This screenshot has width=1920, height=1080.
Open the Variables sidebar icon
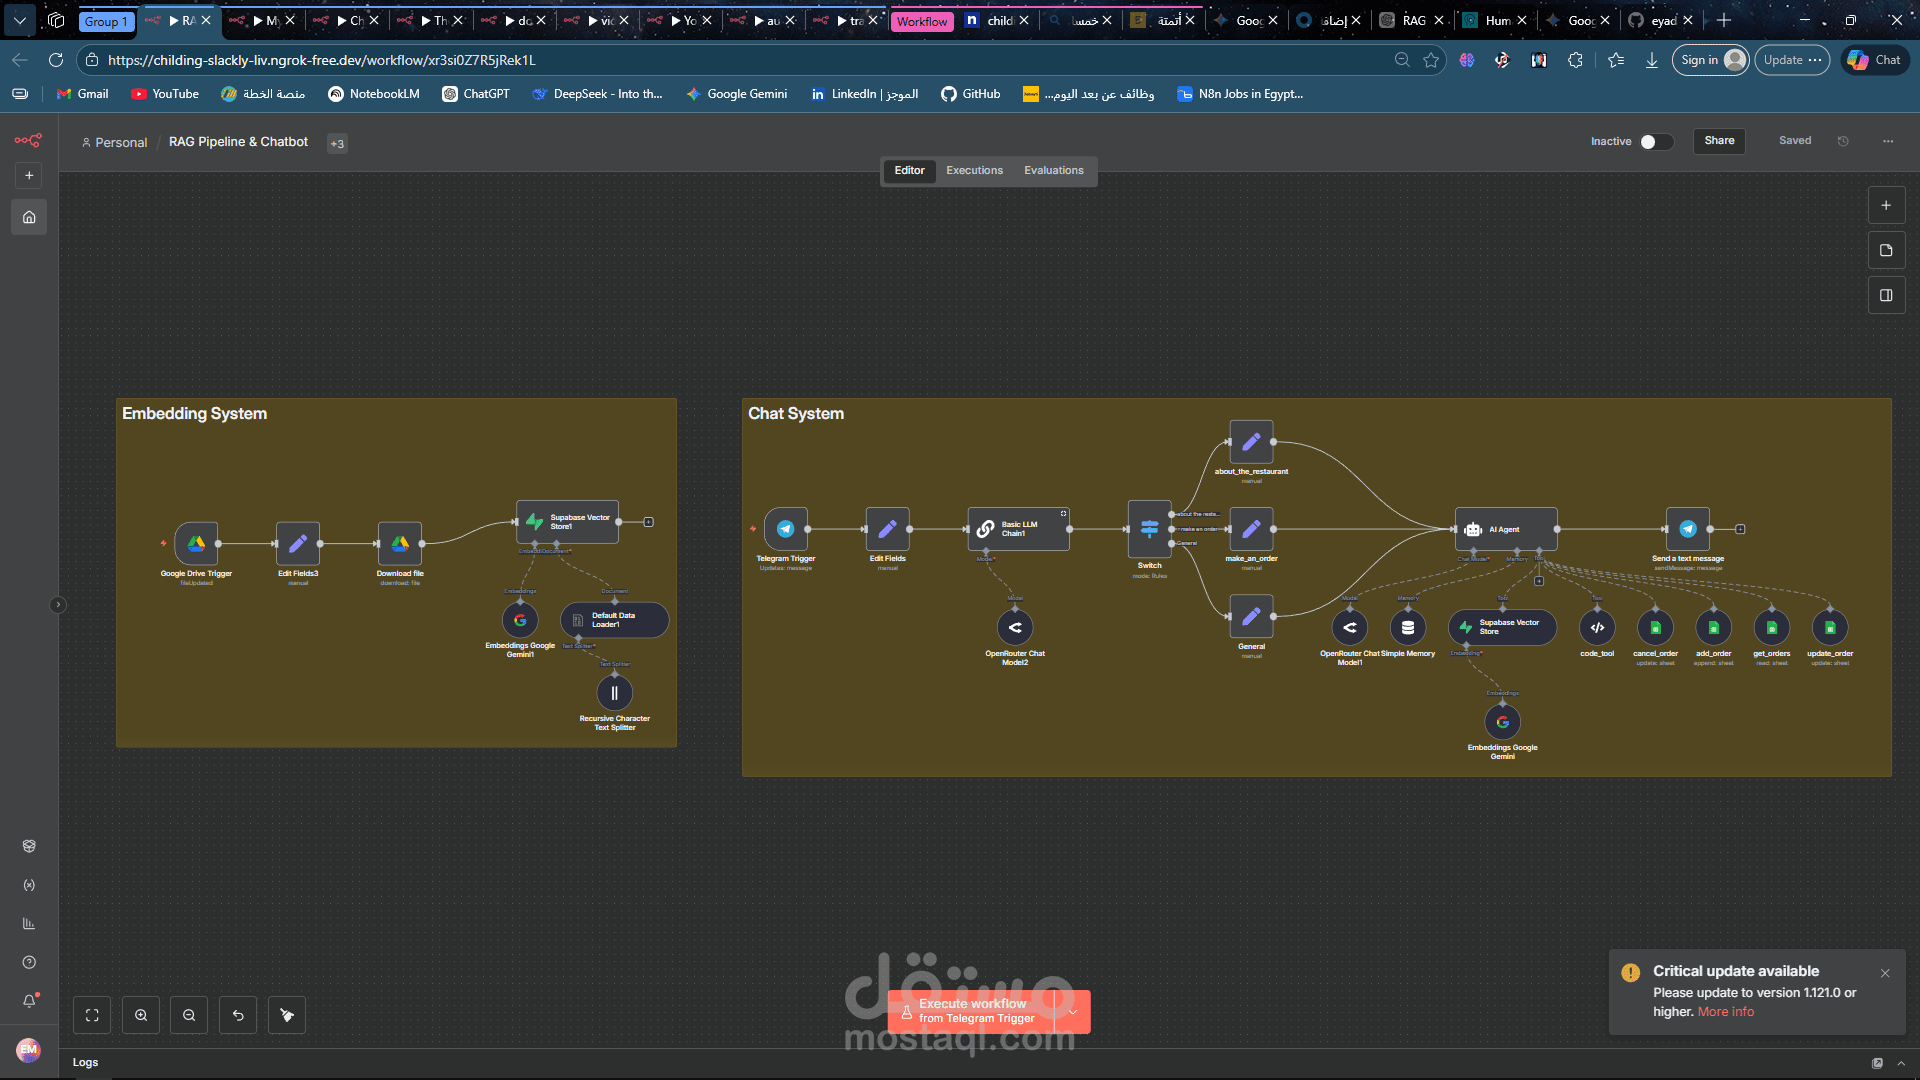pyautogui.click(x=29, y=885)
